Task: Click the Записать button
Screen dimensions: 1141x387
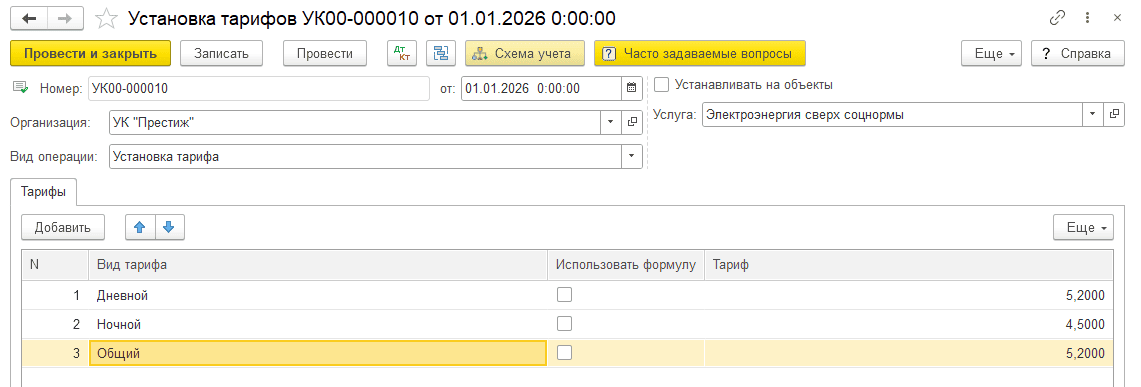Action: point(222,53)
